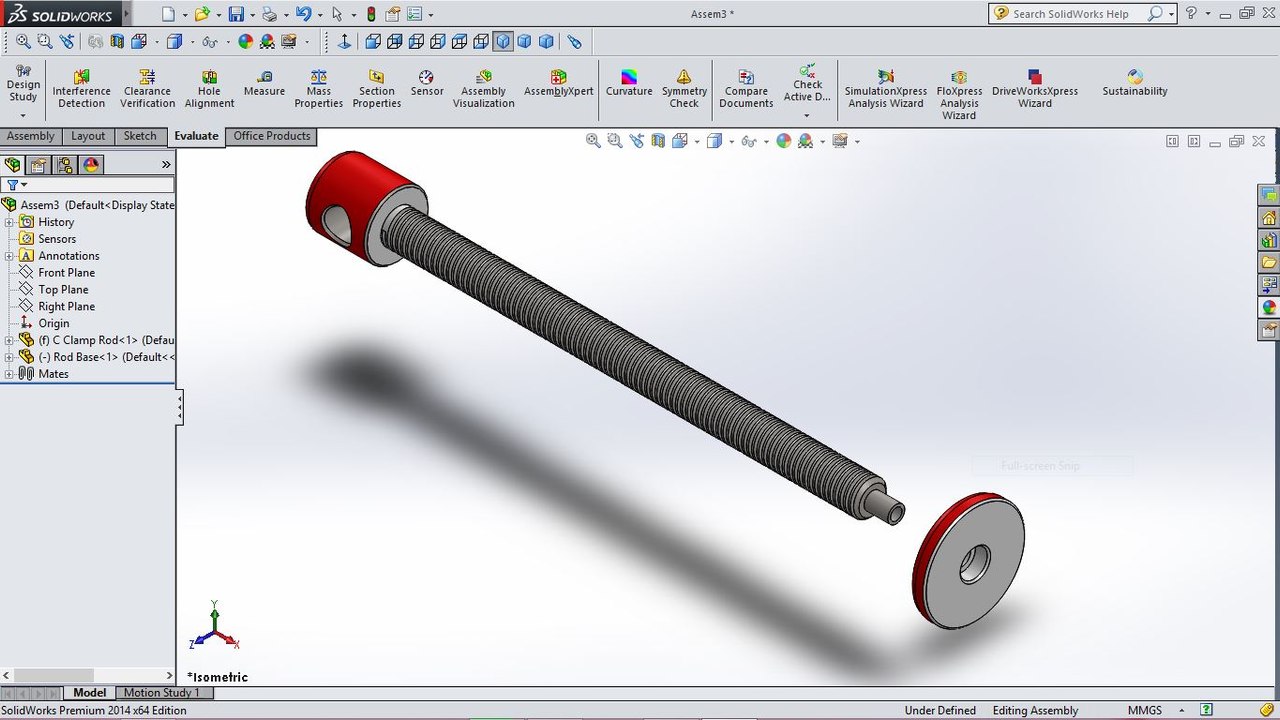Open the Check Active Document dropdown arrow

[x=806, y=116]
